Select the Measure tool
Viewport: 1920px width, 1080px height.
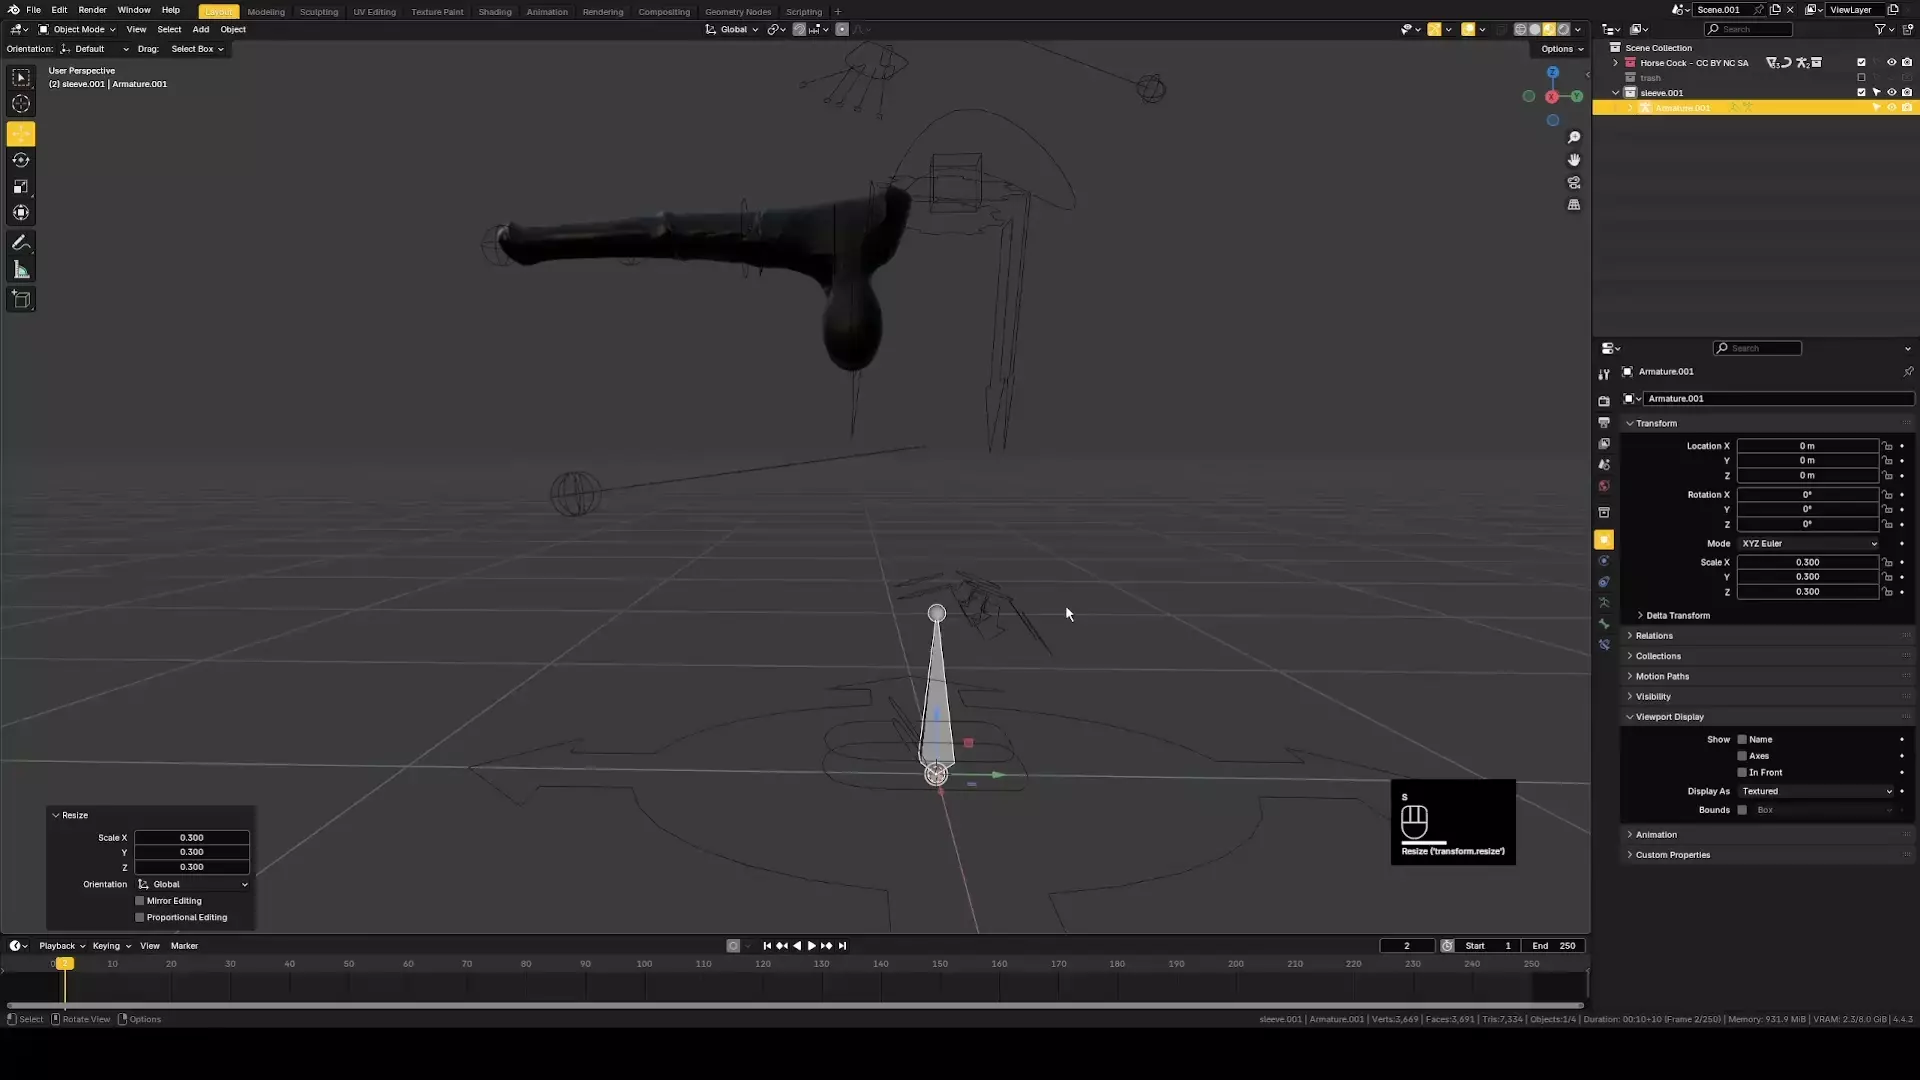pos(20,270)
